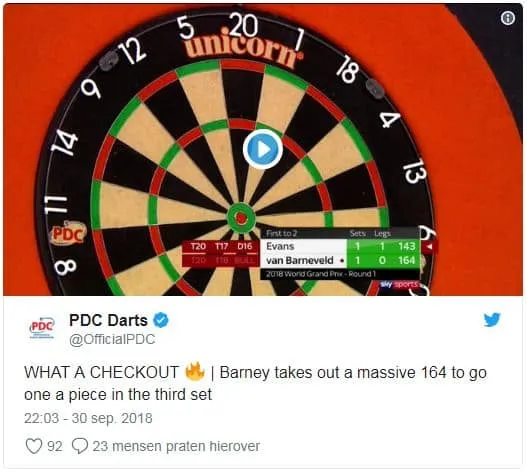
Task: Click the tweet text 'WHAT A CHECKOUT'
Action: pos(101,372)
